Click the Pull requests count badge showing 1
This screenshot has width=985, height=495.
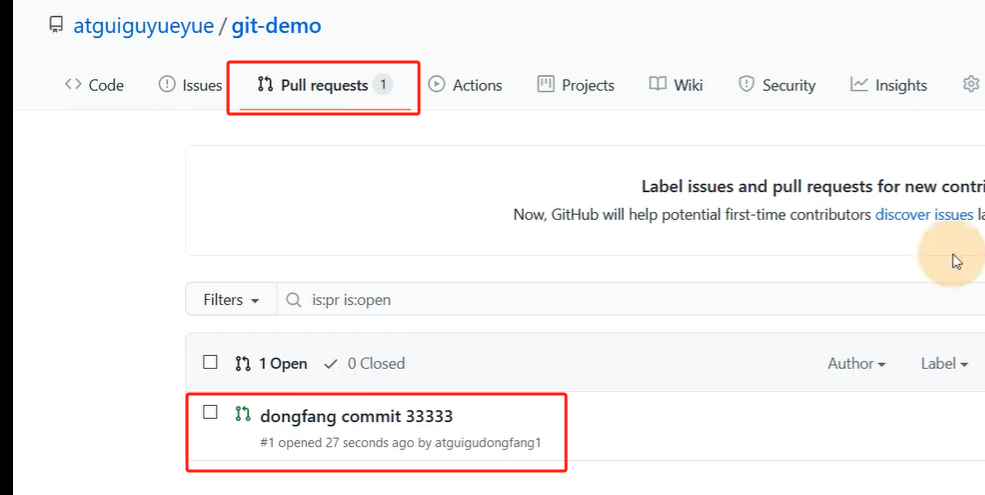pyautogui.click(x=383, y=85)
